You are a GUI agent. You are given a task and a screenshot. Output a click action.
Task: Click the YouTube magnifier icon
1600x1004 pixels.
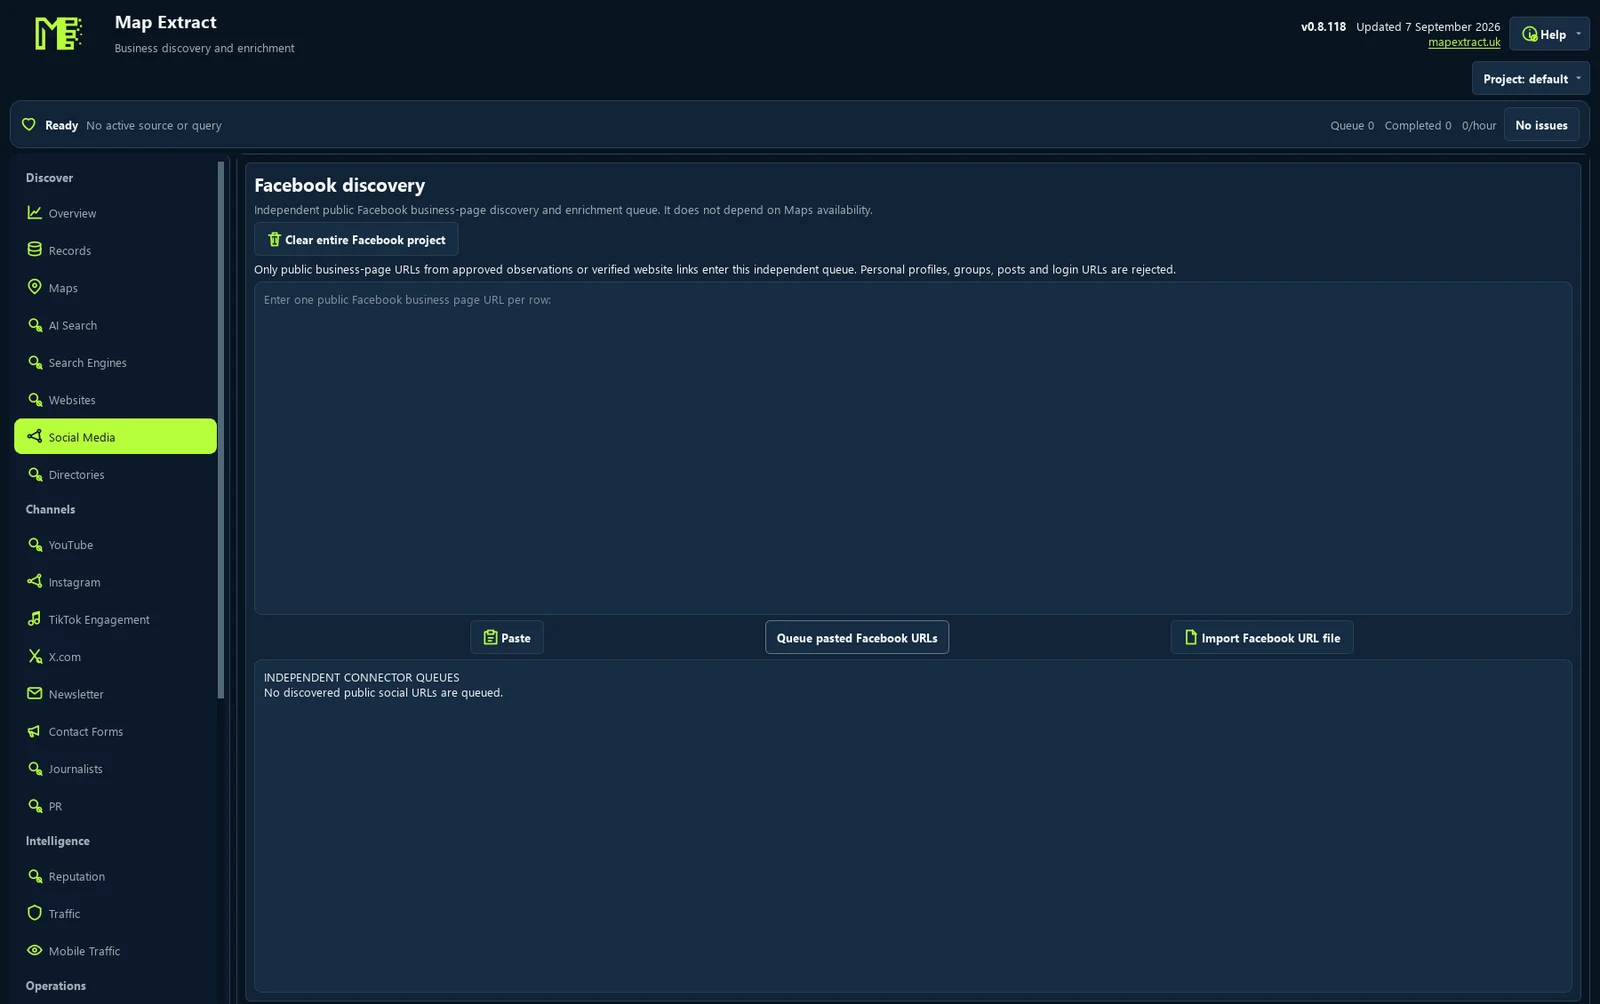point(35,544)
